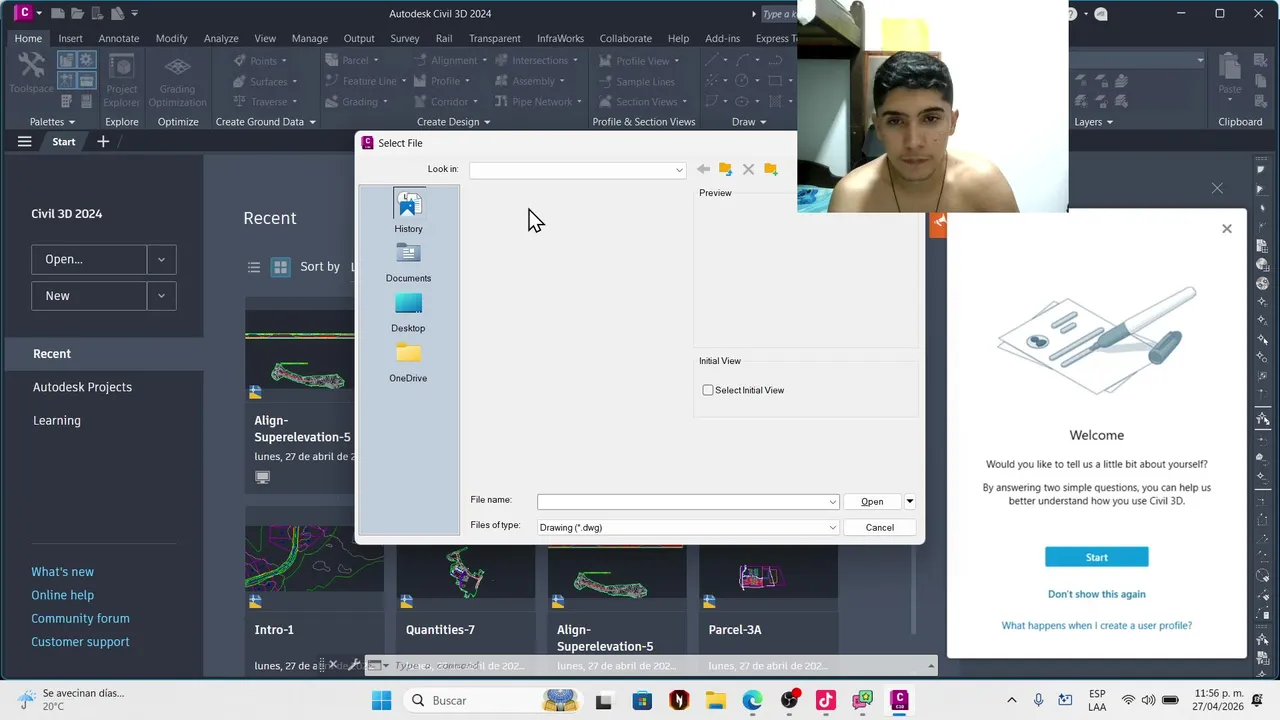Image resolution: width=1280 pixels, height=720 pixels.
Task: Click the Open button in Select File dialog
Action: tap(872, 502)
